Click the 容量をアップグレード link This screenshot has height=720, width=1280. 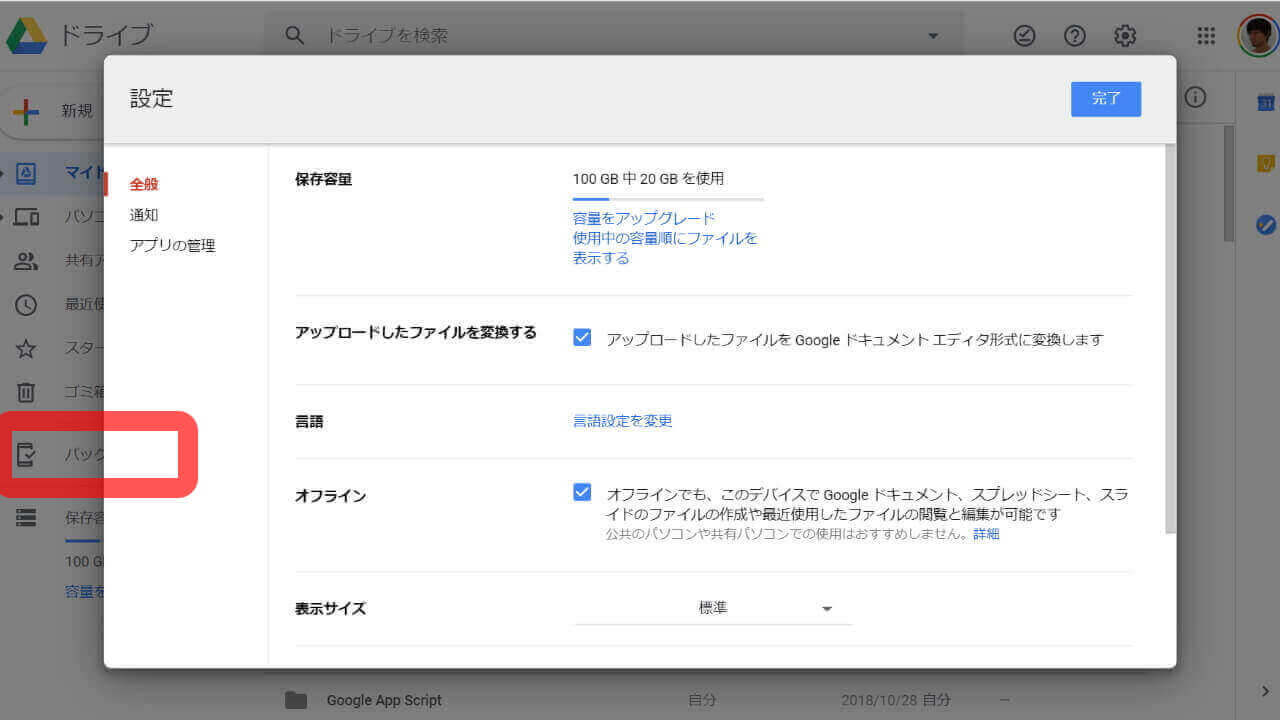click(x=644, y=218)
